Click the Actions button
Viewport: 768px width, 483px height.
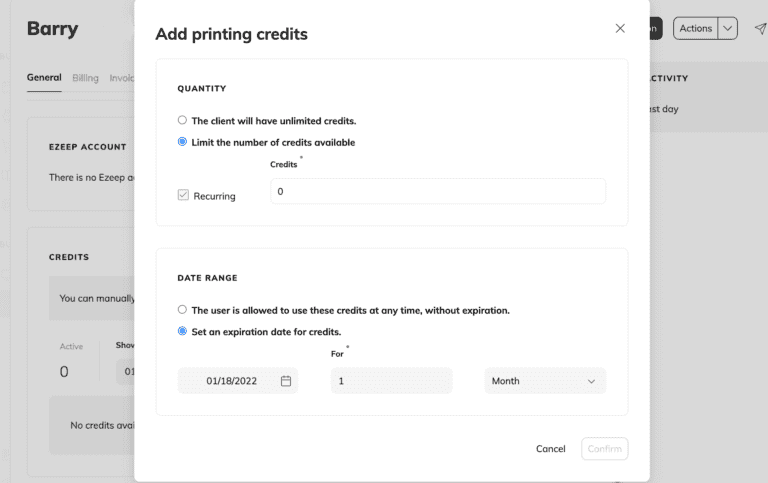[x=696, y=29]
